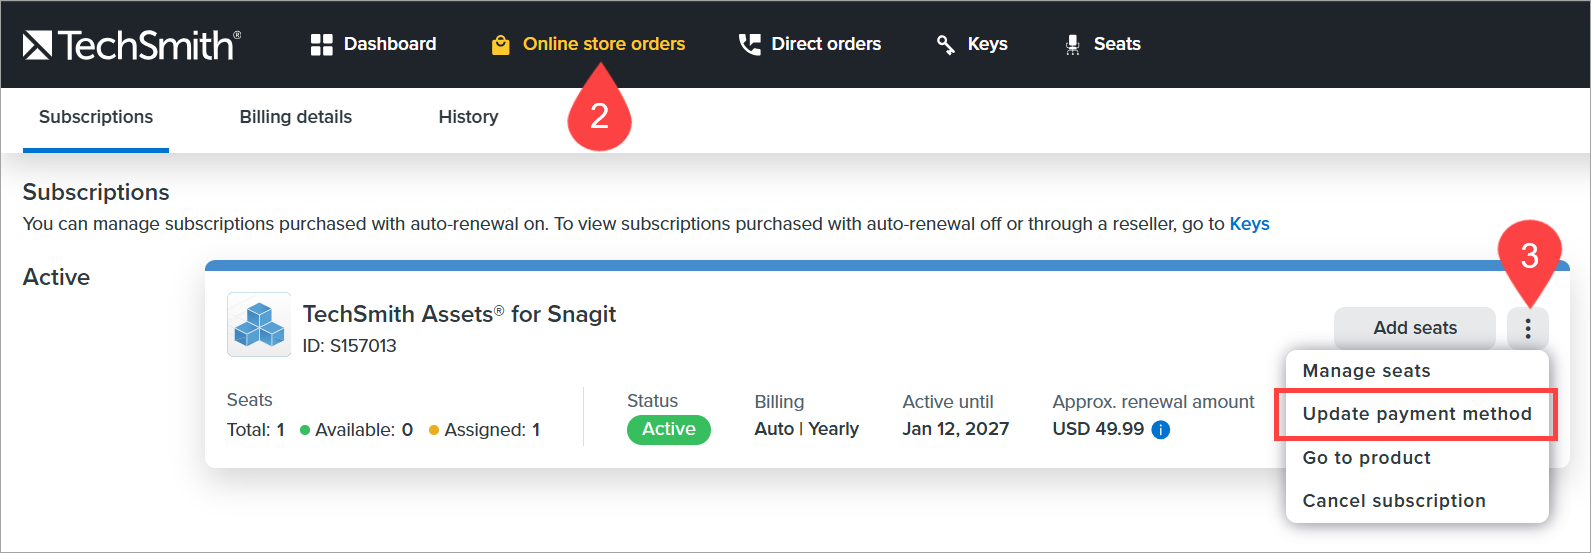Screen dimensions: 1591x553
Task: Choose Cancel subscription from the menu
Action: [x=1394, y=501]
